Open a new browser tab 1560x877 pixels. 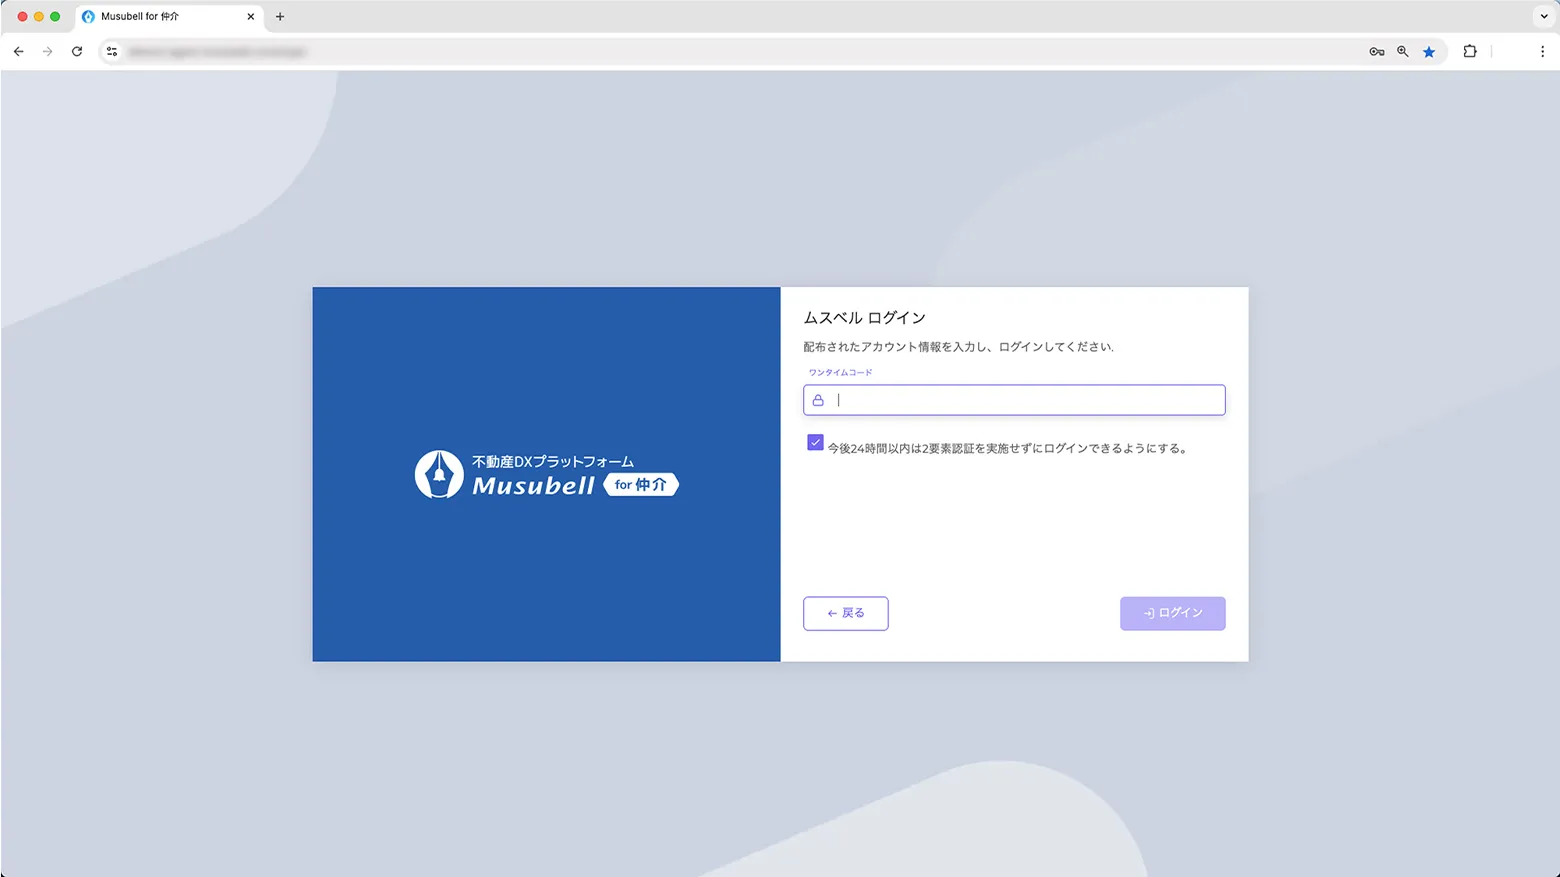coord(280,16)
